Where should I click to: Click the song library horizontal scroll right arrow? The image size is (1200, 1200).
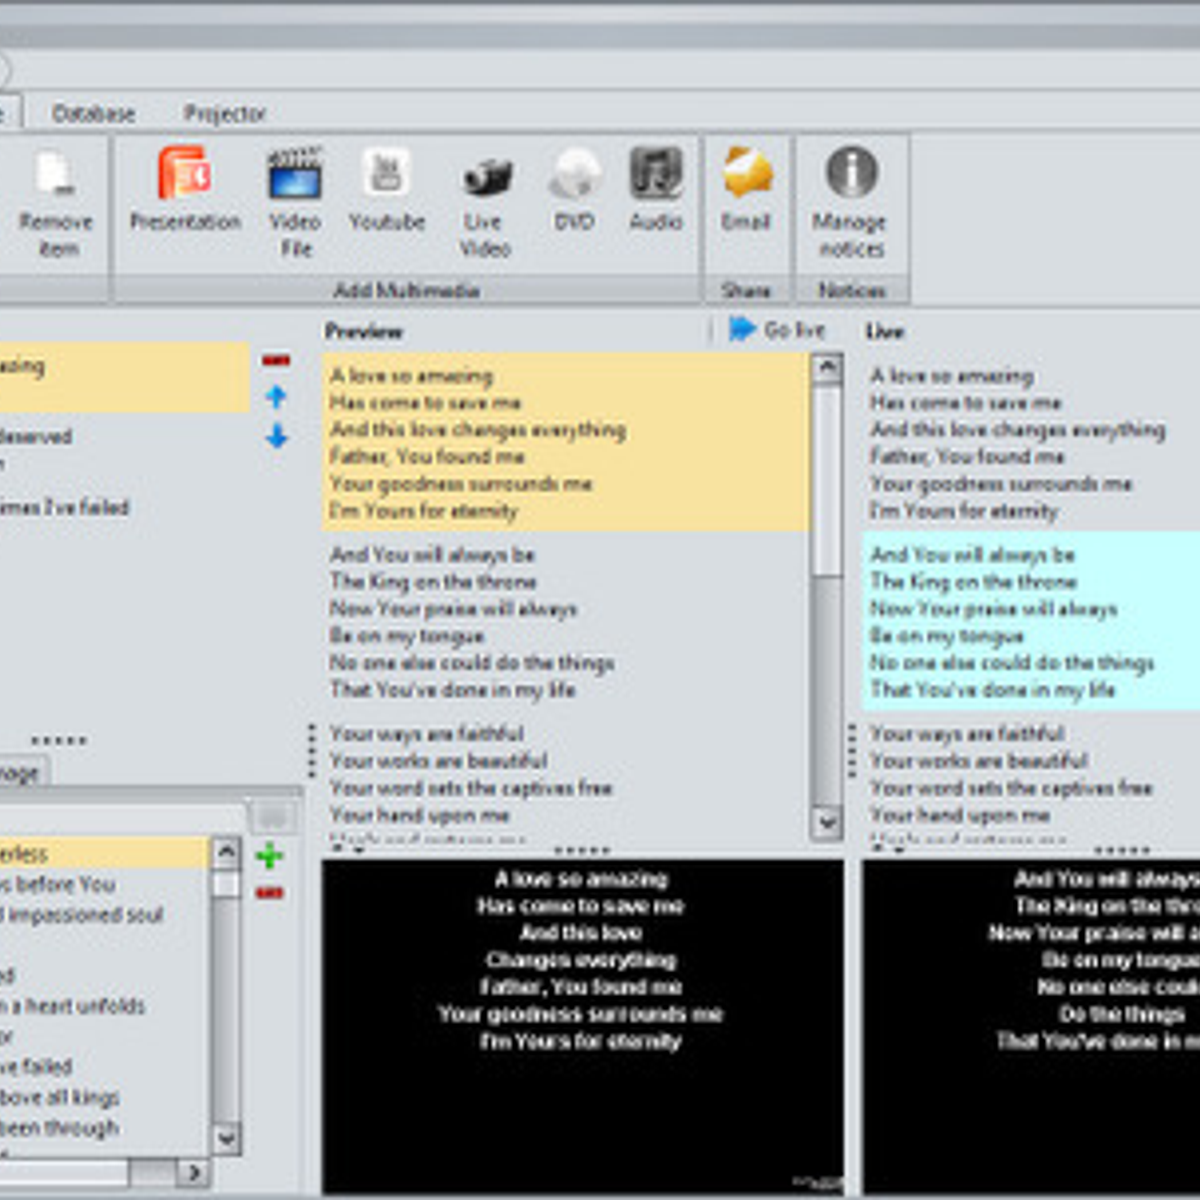pos(194,1171)
